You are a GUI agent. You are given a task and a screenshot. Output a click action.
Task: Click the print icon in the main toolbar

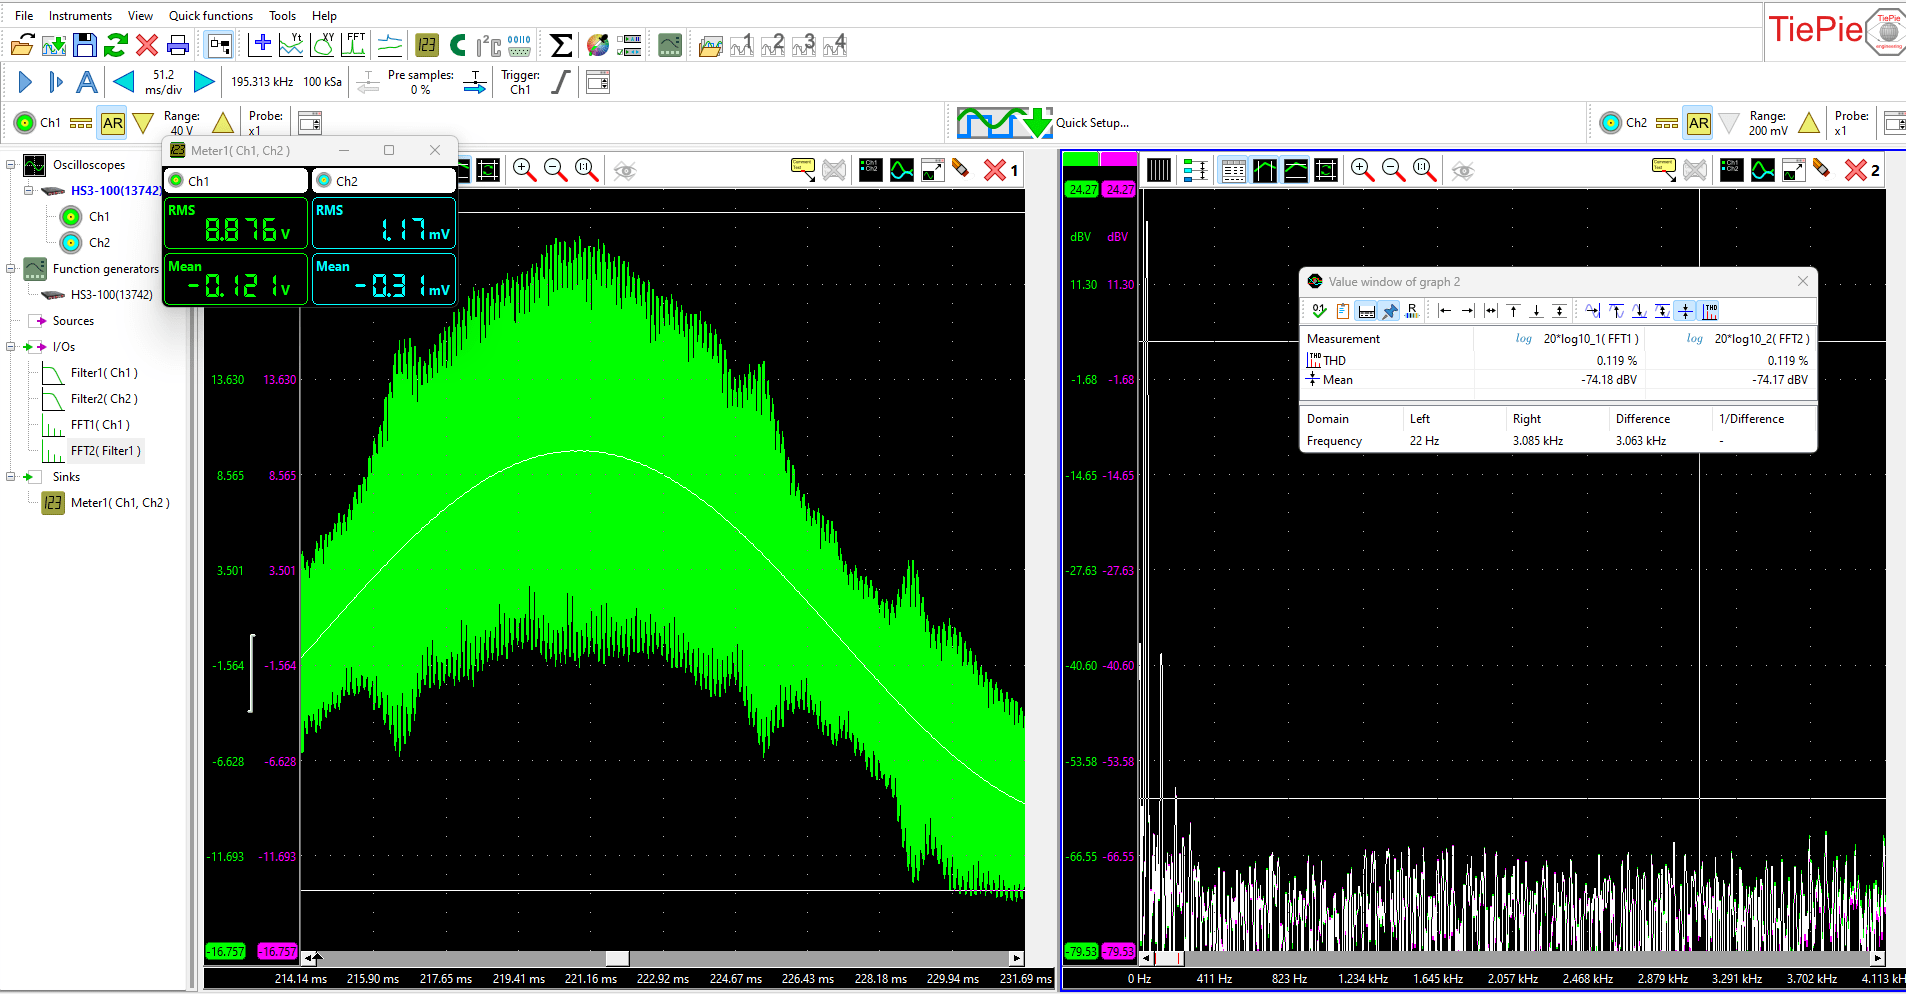coord(178,45)
